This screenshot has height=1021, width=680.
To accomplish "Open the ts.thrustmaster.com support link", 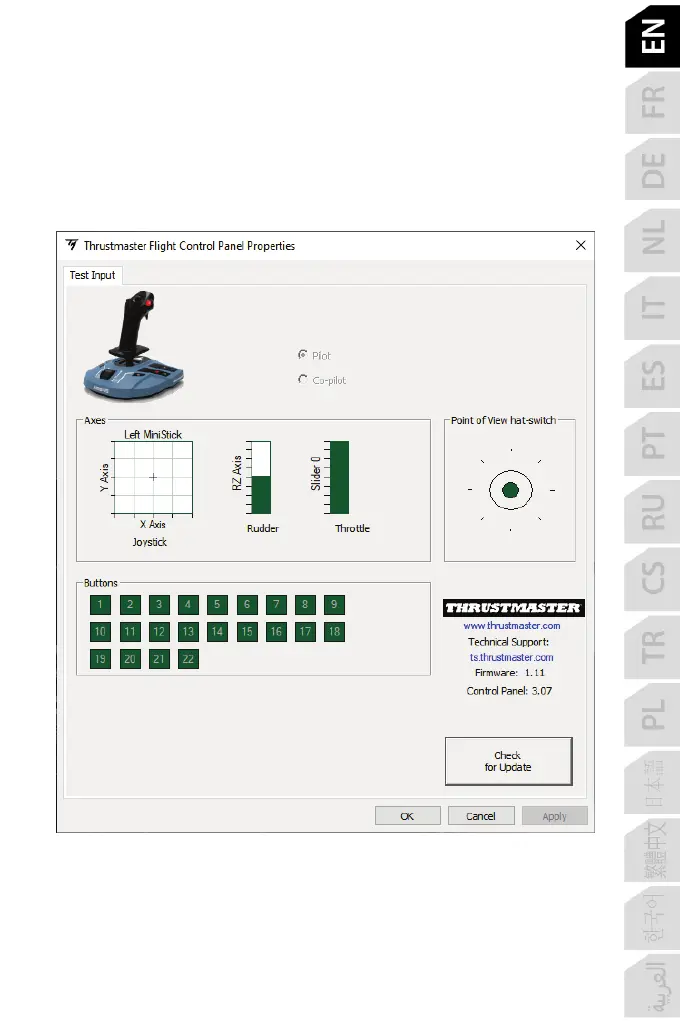I will pyautogui.click(x=512, y=658).
